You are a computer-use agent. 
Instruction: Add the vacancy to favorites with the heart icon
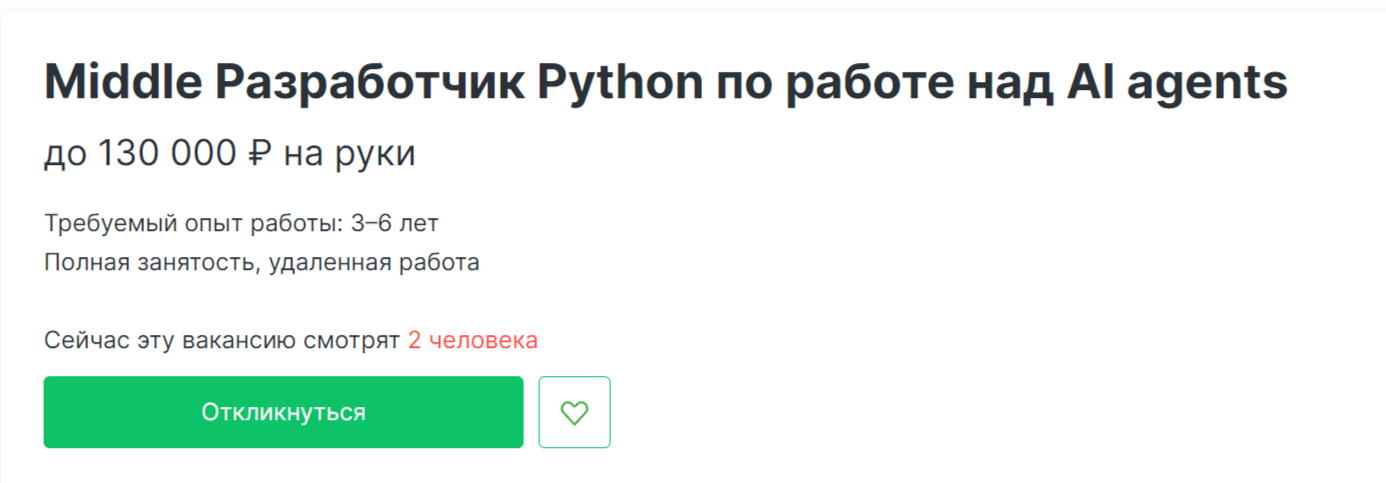point(574,412)
